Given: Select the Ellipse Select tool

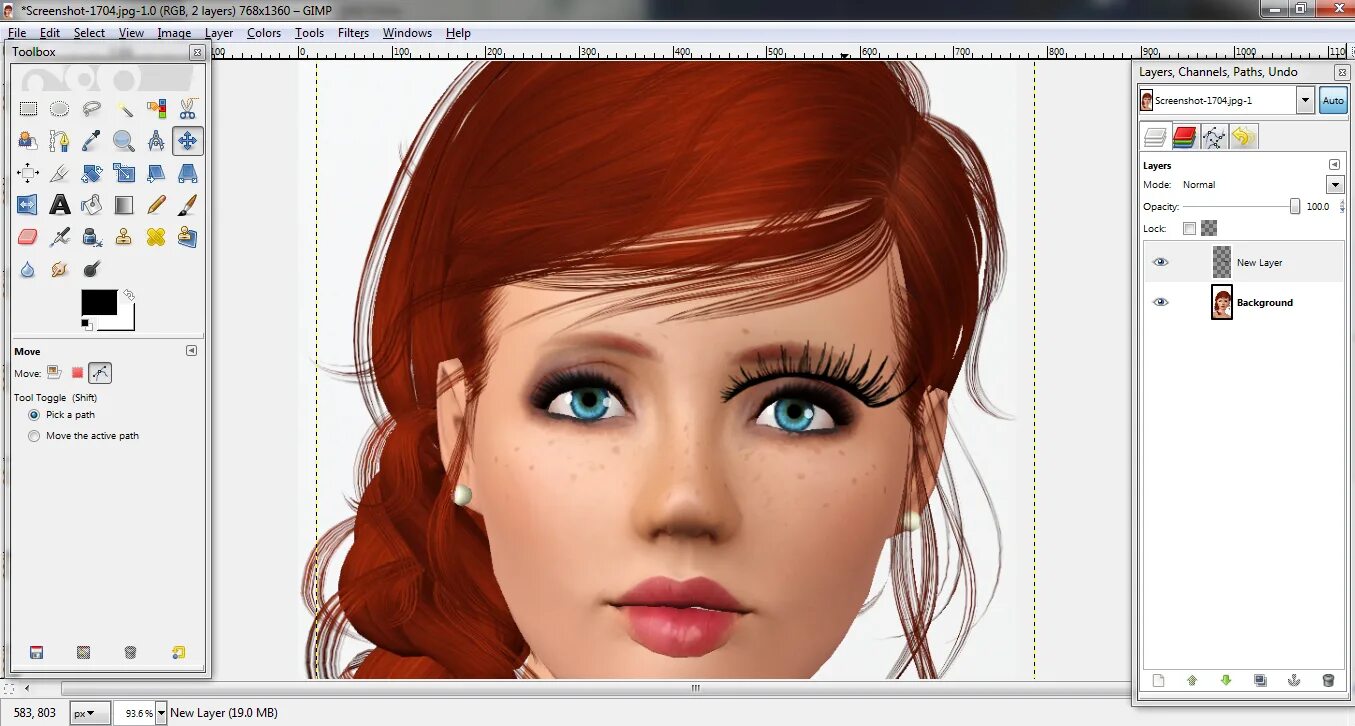Looking at the screenshot, I should click(x=60, y=109).
